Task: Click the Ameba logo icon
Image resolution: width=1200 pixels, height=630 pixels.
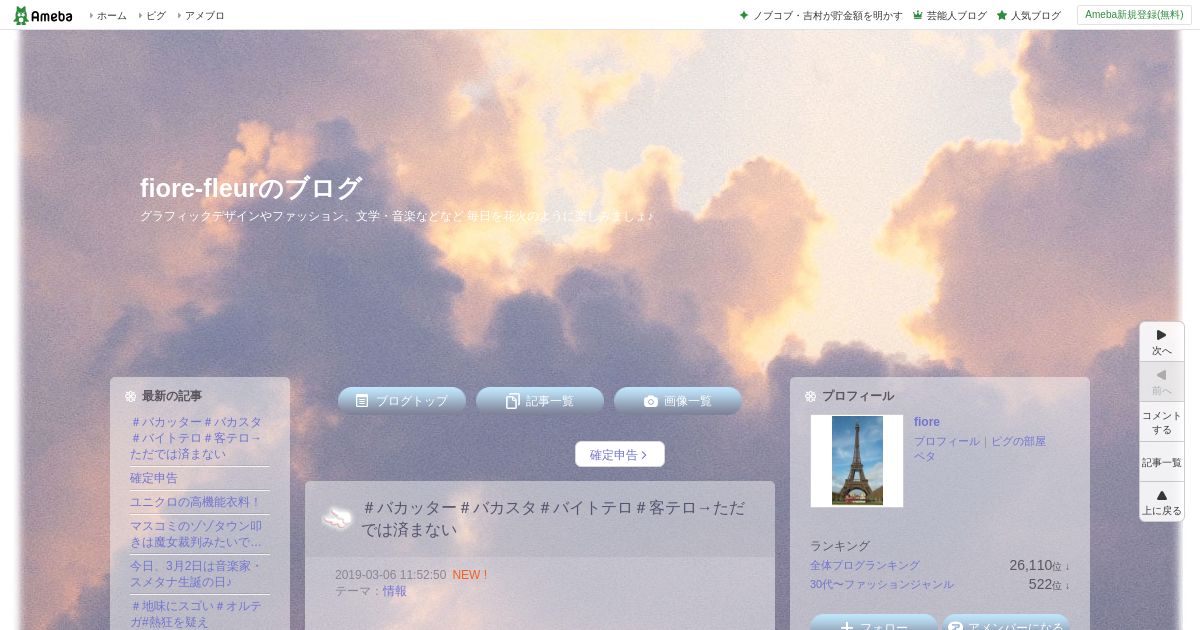Action: (42, 15)
